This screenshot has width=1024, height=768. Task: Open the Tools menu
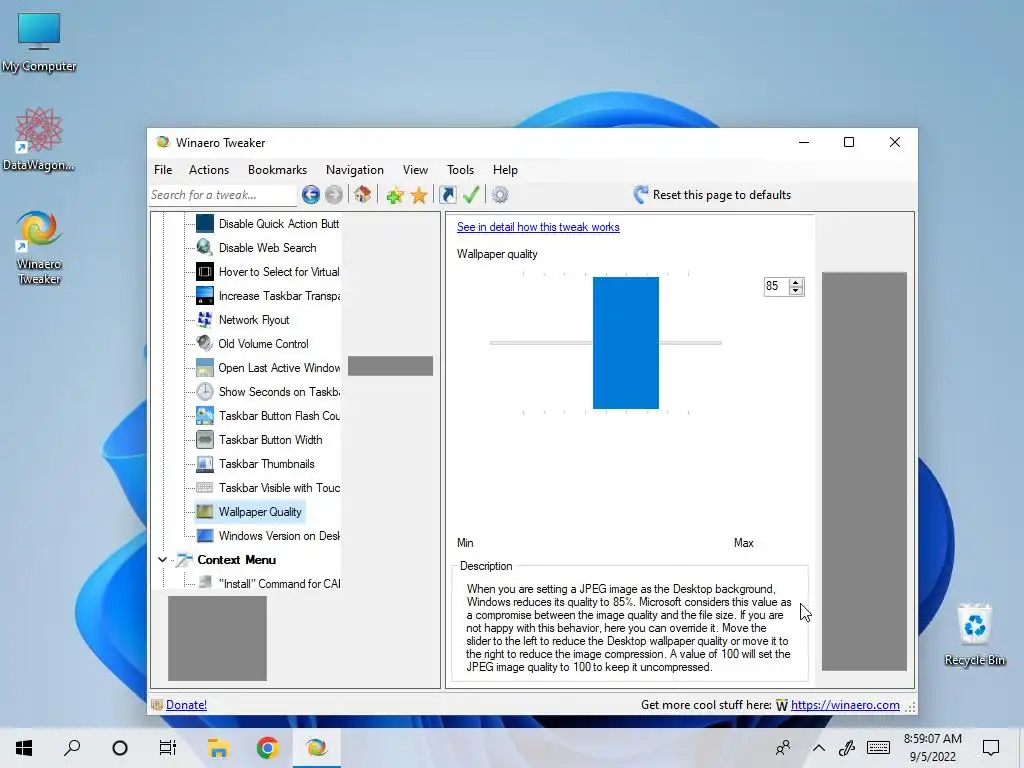460,170
